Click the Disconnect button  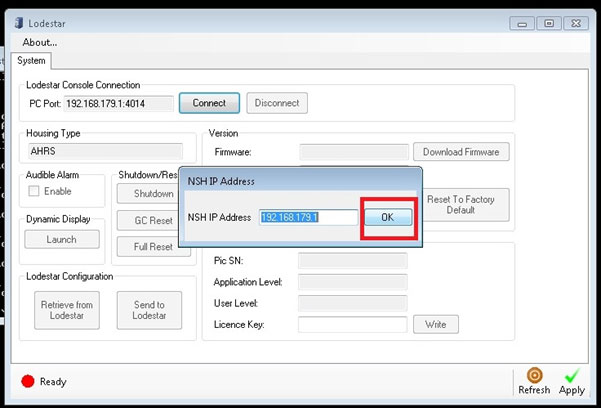click(277, 103)
